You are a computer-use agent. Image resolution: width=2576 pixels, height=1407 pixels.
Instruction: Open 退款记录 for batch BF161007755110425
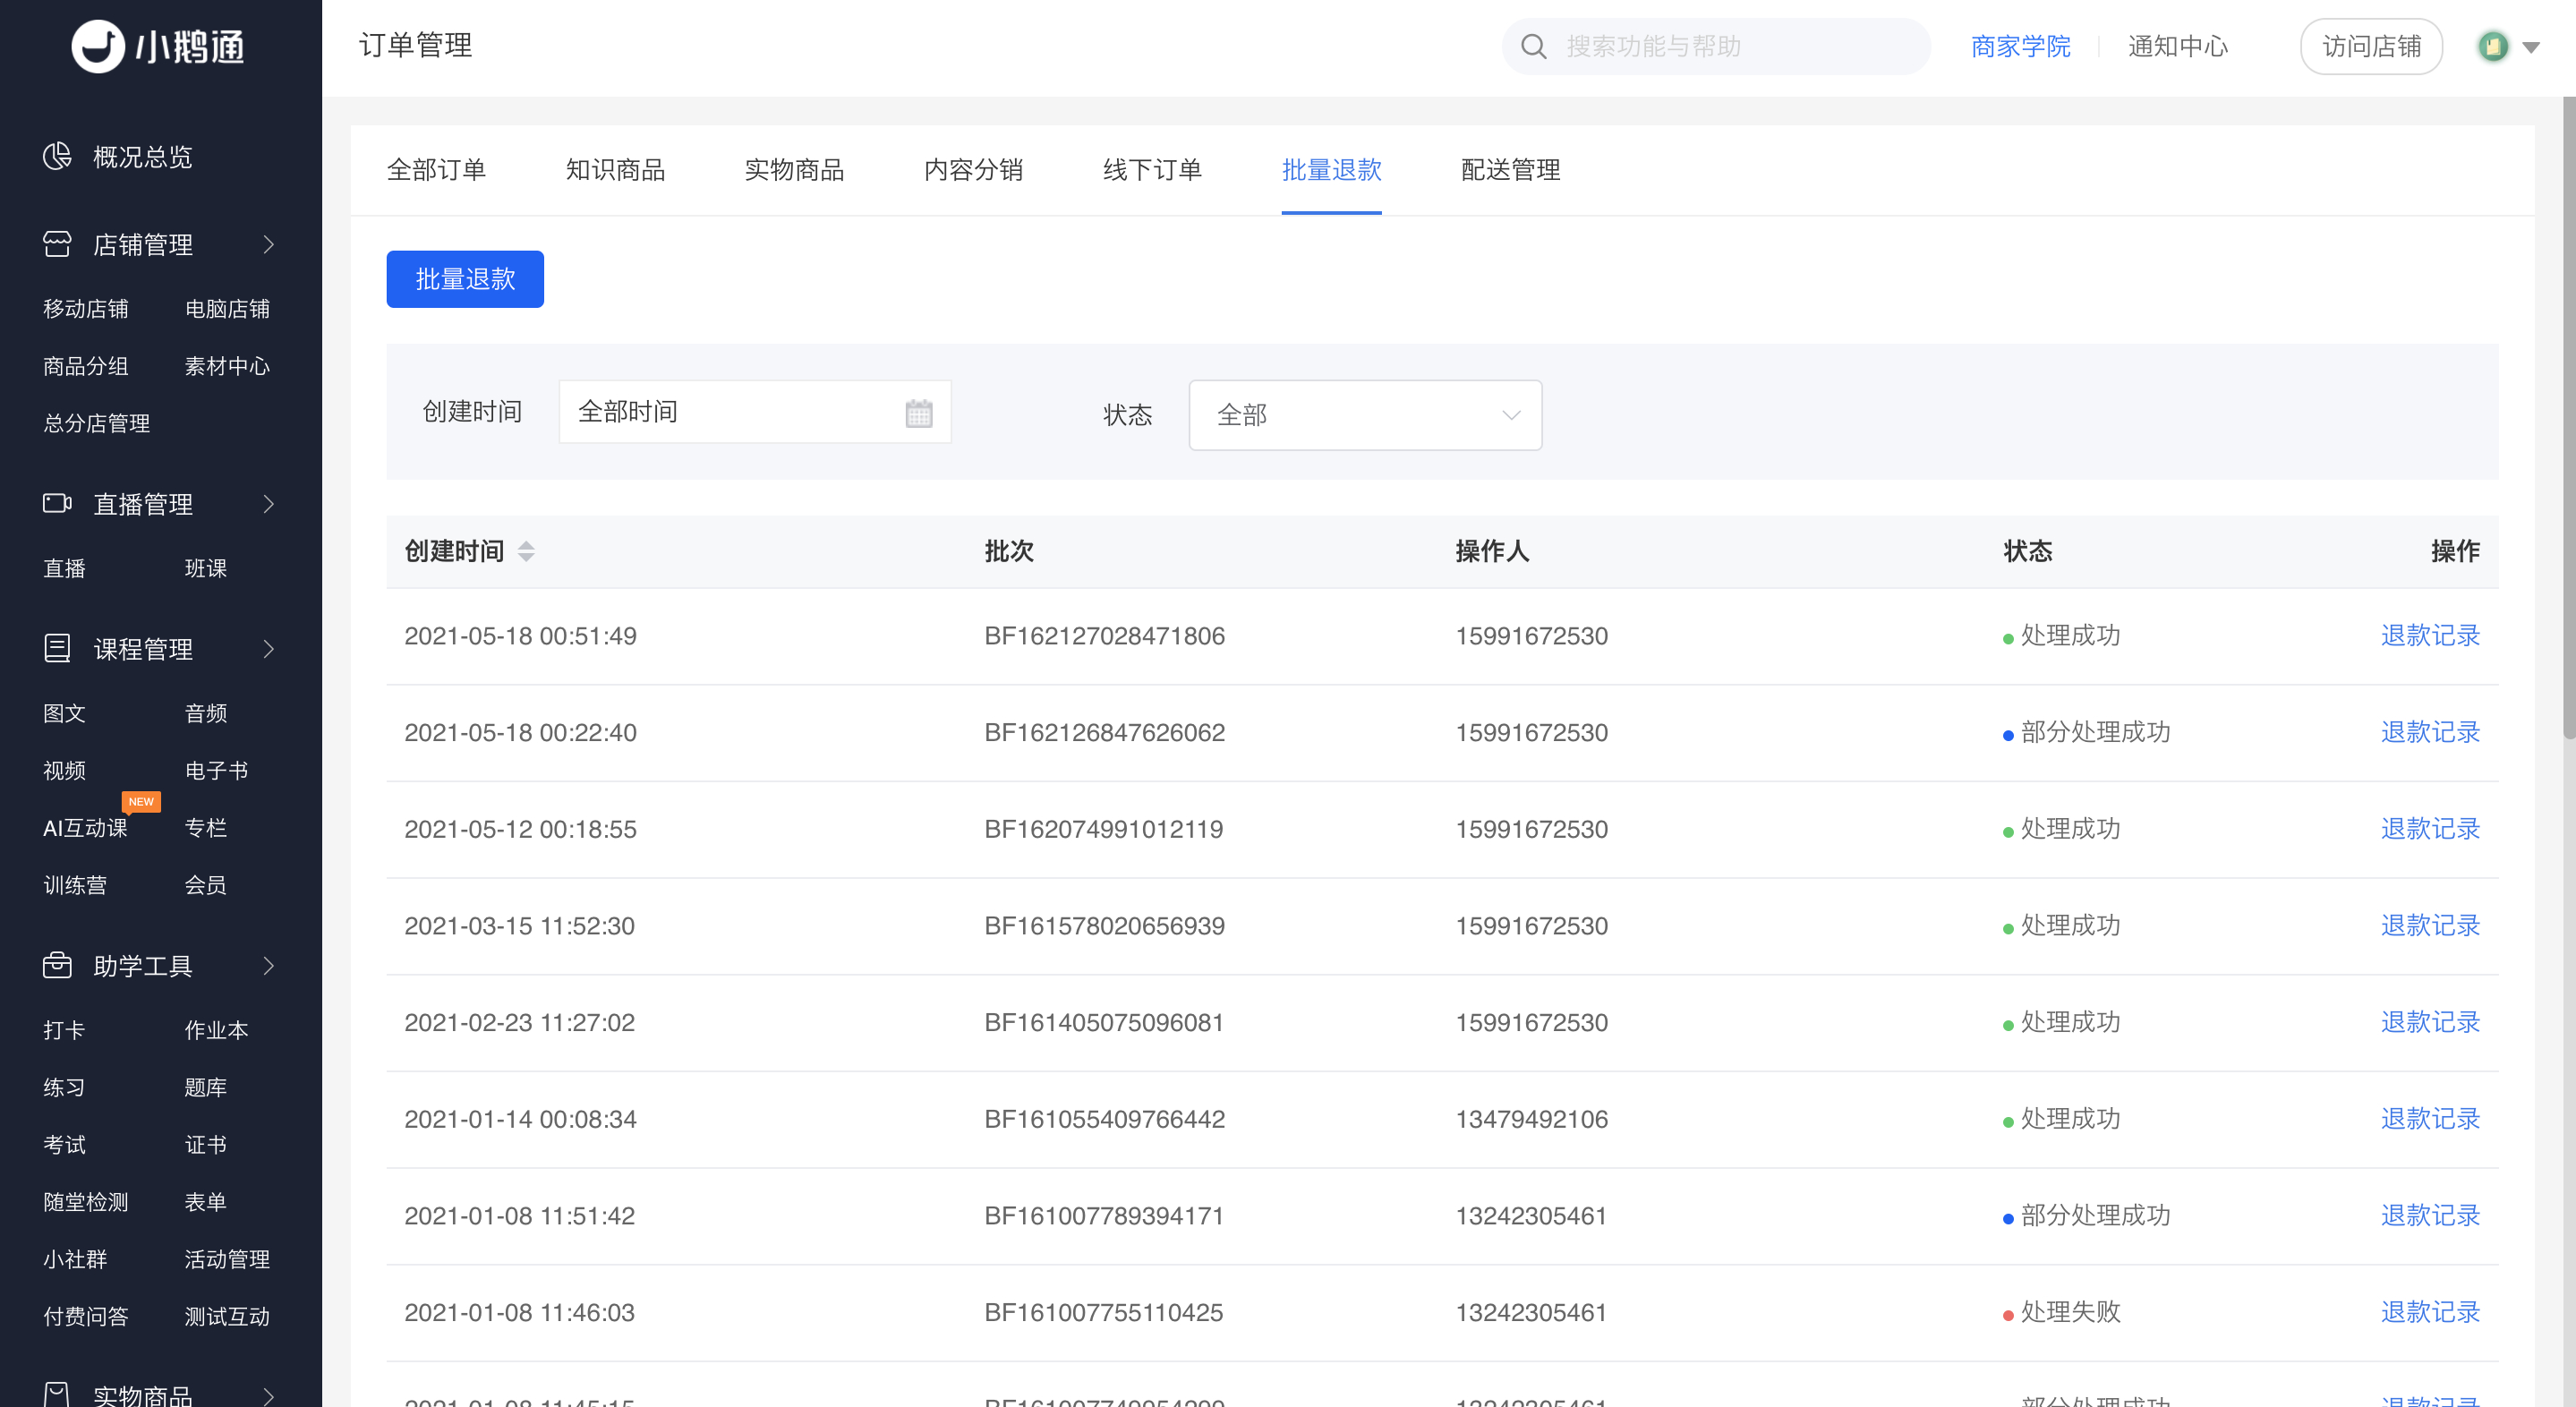(2430, 1312)
